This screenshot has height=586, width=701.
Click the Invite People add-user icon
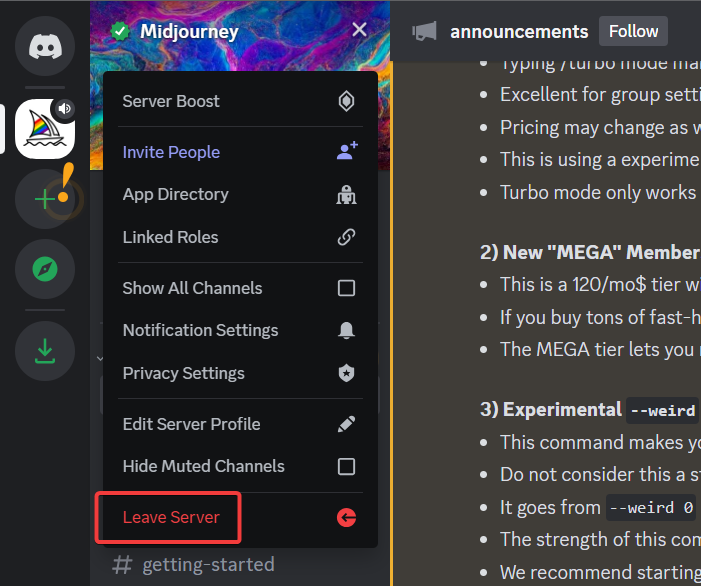(x=346, y=152)
